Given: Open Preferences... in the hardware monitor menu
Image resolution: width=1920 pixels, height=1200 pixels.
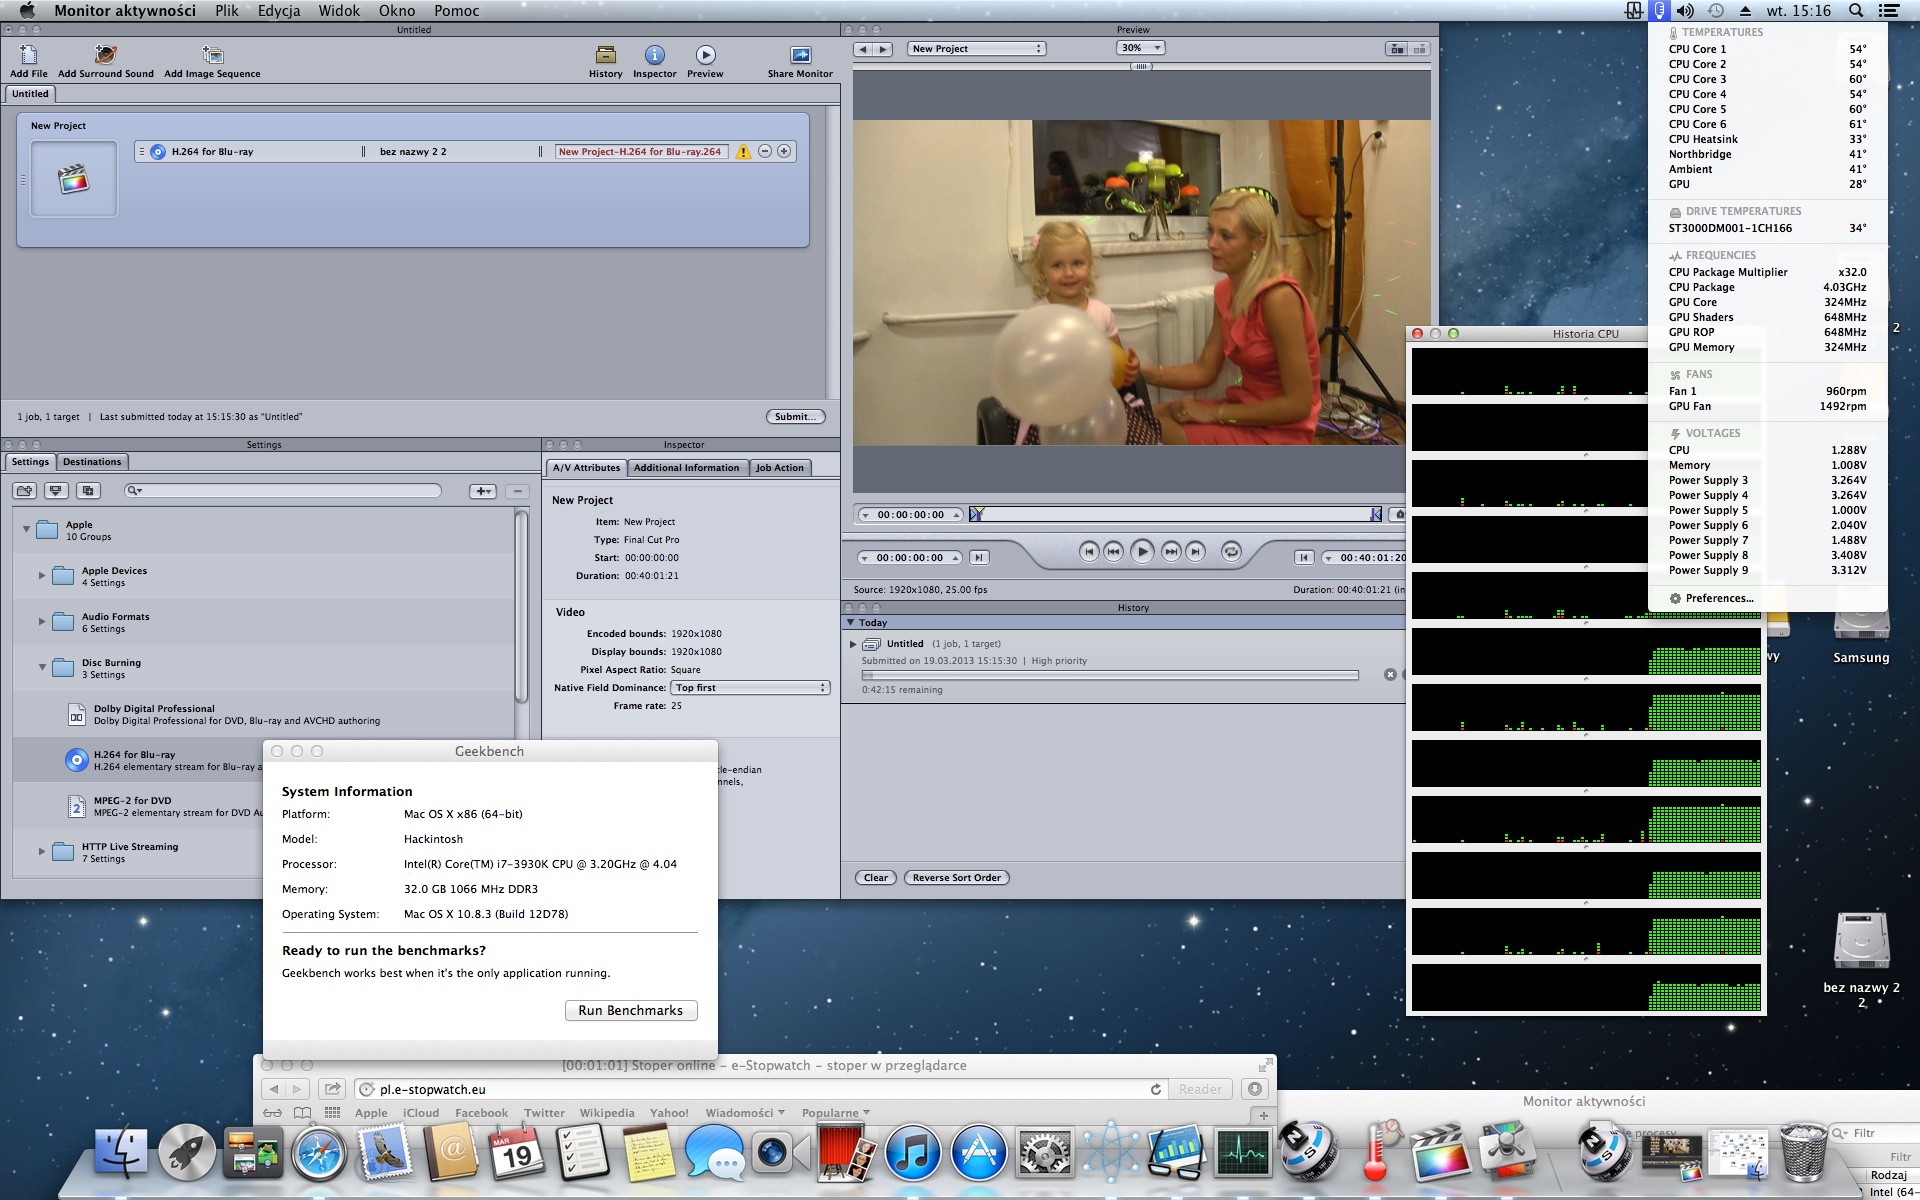Looking at the screenshot, I should tap(1719, 598).
